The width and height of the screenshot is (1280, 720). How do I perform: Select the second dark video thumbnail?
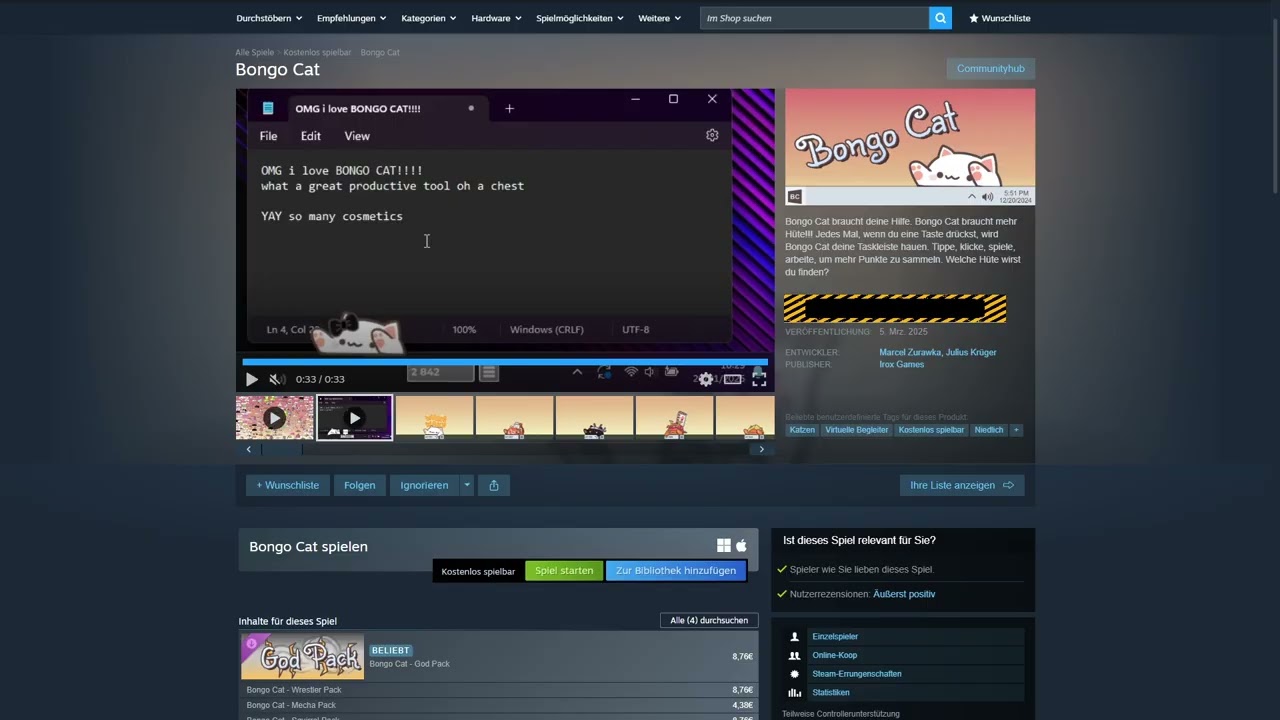(355, 418)
